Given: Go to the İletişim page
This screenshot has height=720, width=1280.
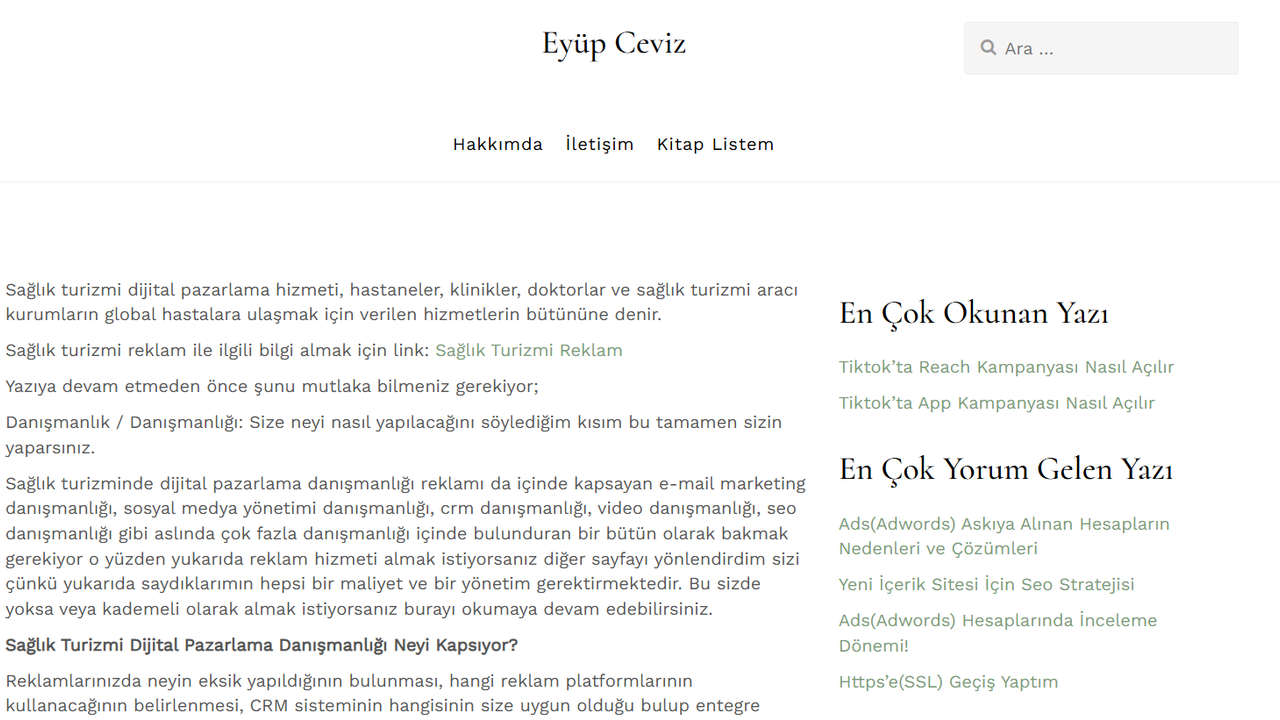Looking at the screenshot, I should coord(599,144).
